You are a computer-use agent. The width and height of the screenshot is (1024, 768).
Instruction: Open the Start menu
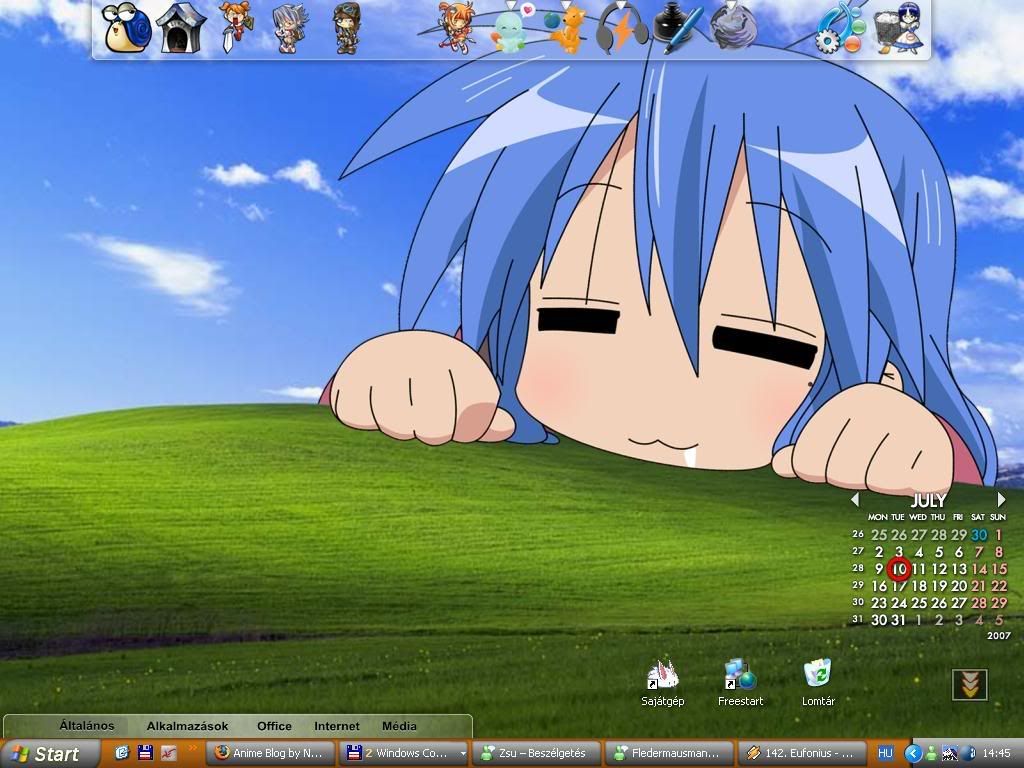click(50, 754)
